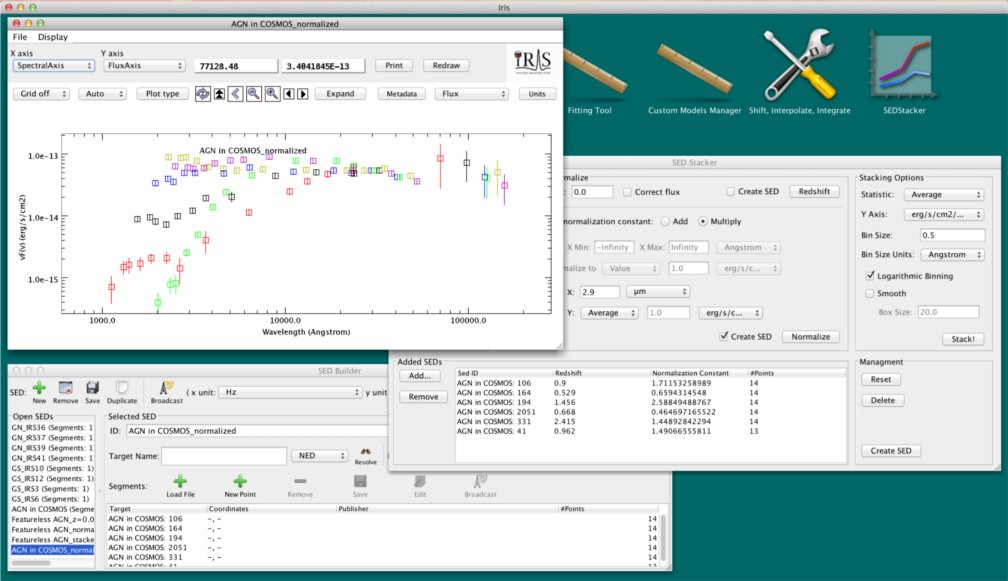Open the µm unit dropdown next to X
The height and width of the screenshot is (581, 1008).
click(658, 292)
